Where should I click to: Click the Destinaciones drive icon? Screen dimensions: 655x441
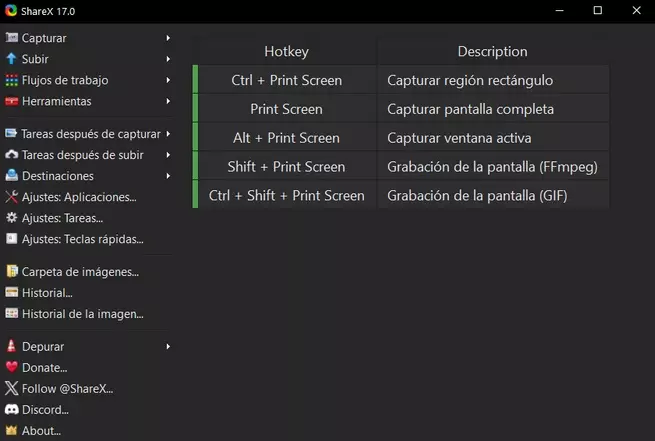(x=11, y=175)
